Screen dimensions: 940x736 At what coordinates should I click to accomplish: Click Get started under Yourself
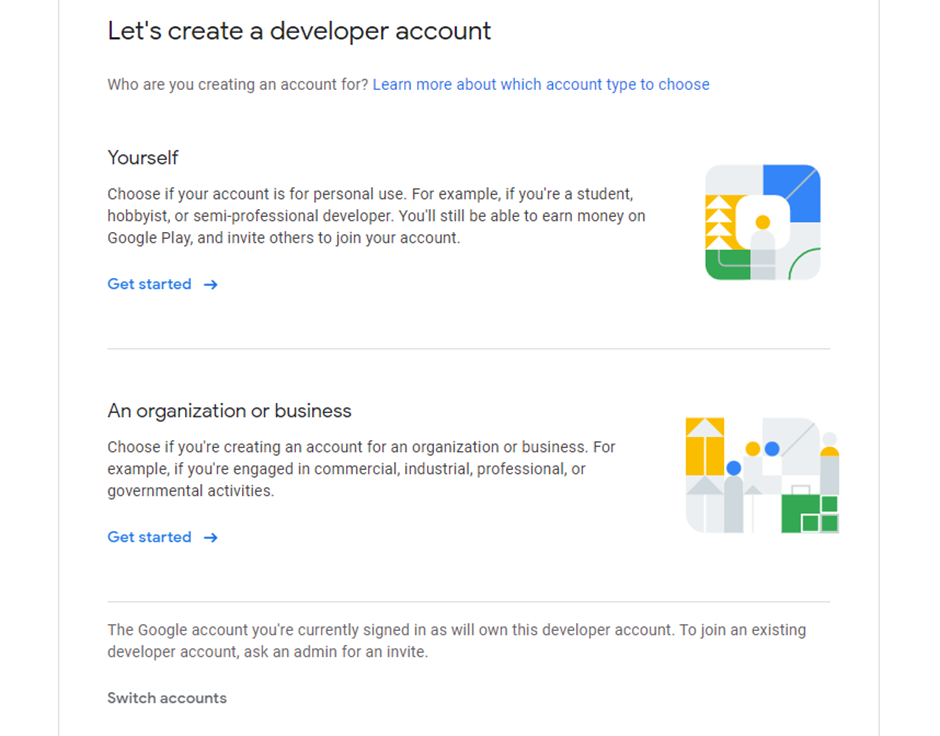click(x=149, y=284)
